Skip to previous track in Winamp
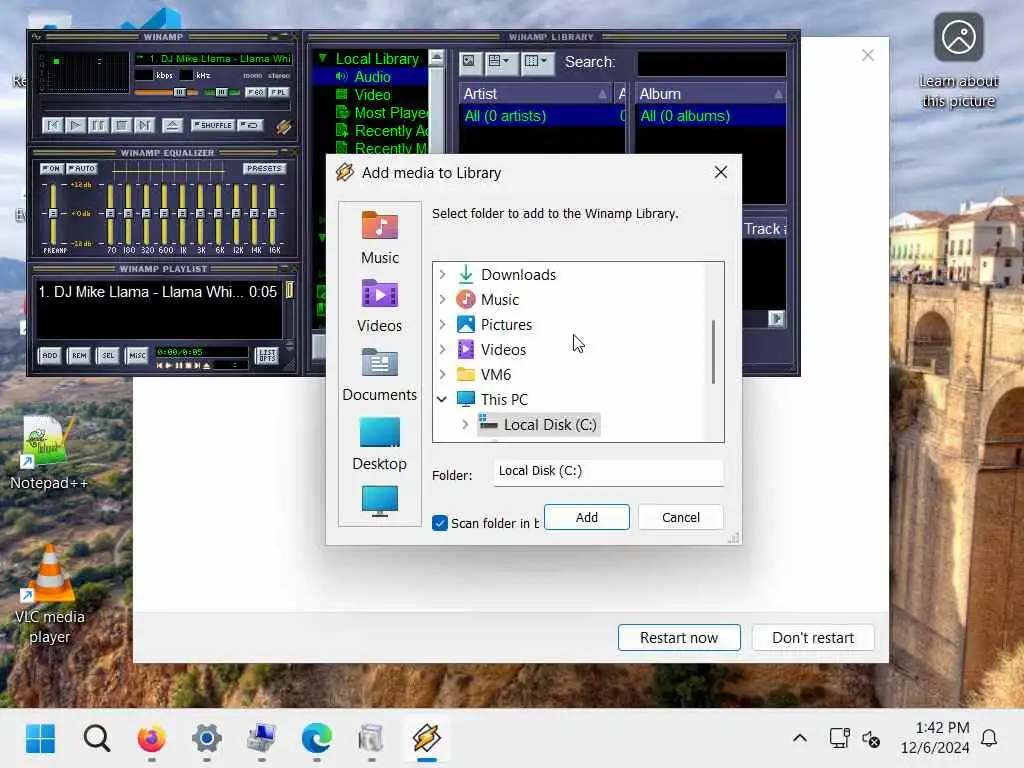Screen dimensions: 1024x768 52,125
